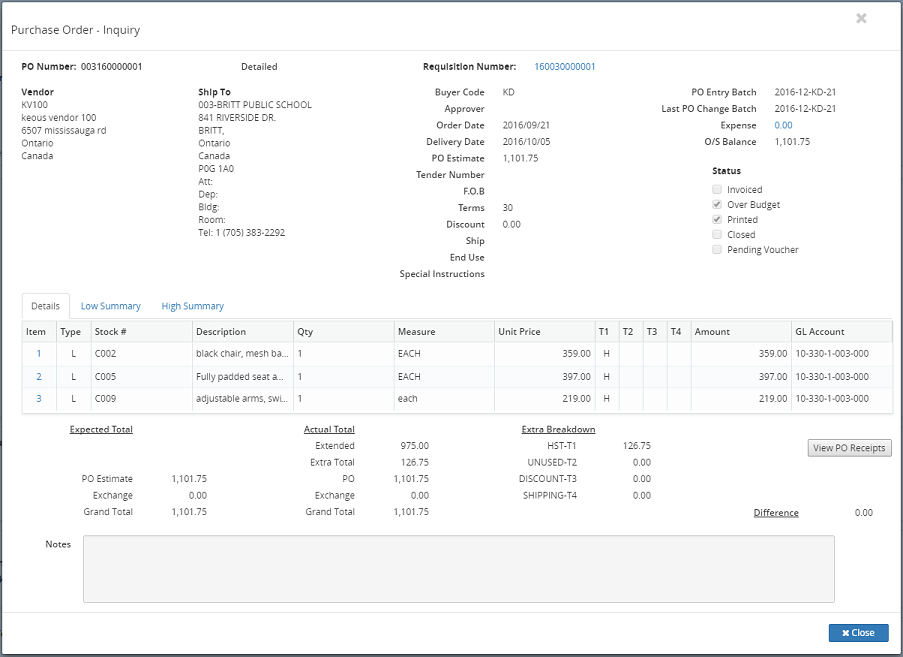Toggle the Pending Voucher checkbox
Screen dimensions: 903x657
pos(717,250)
